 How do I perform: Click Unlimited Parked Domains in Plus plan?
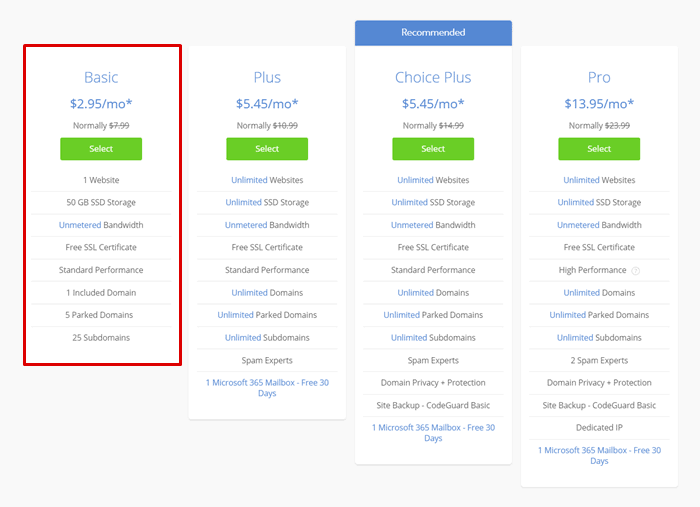tap(267, 315)
